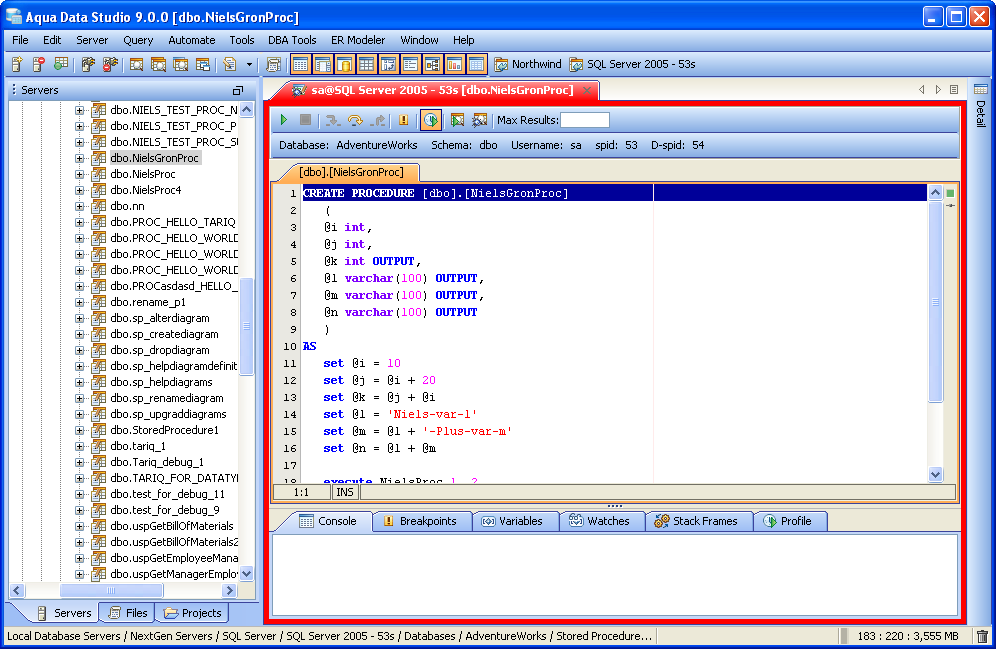Open the Files tab at the bottom of the sidebar
The width and height of the screenshot is (996, 649).
point(127,613)
